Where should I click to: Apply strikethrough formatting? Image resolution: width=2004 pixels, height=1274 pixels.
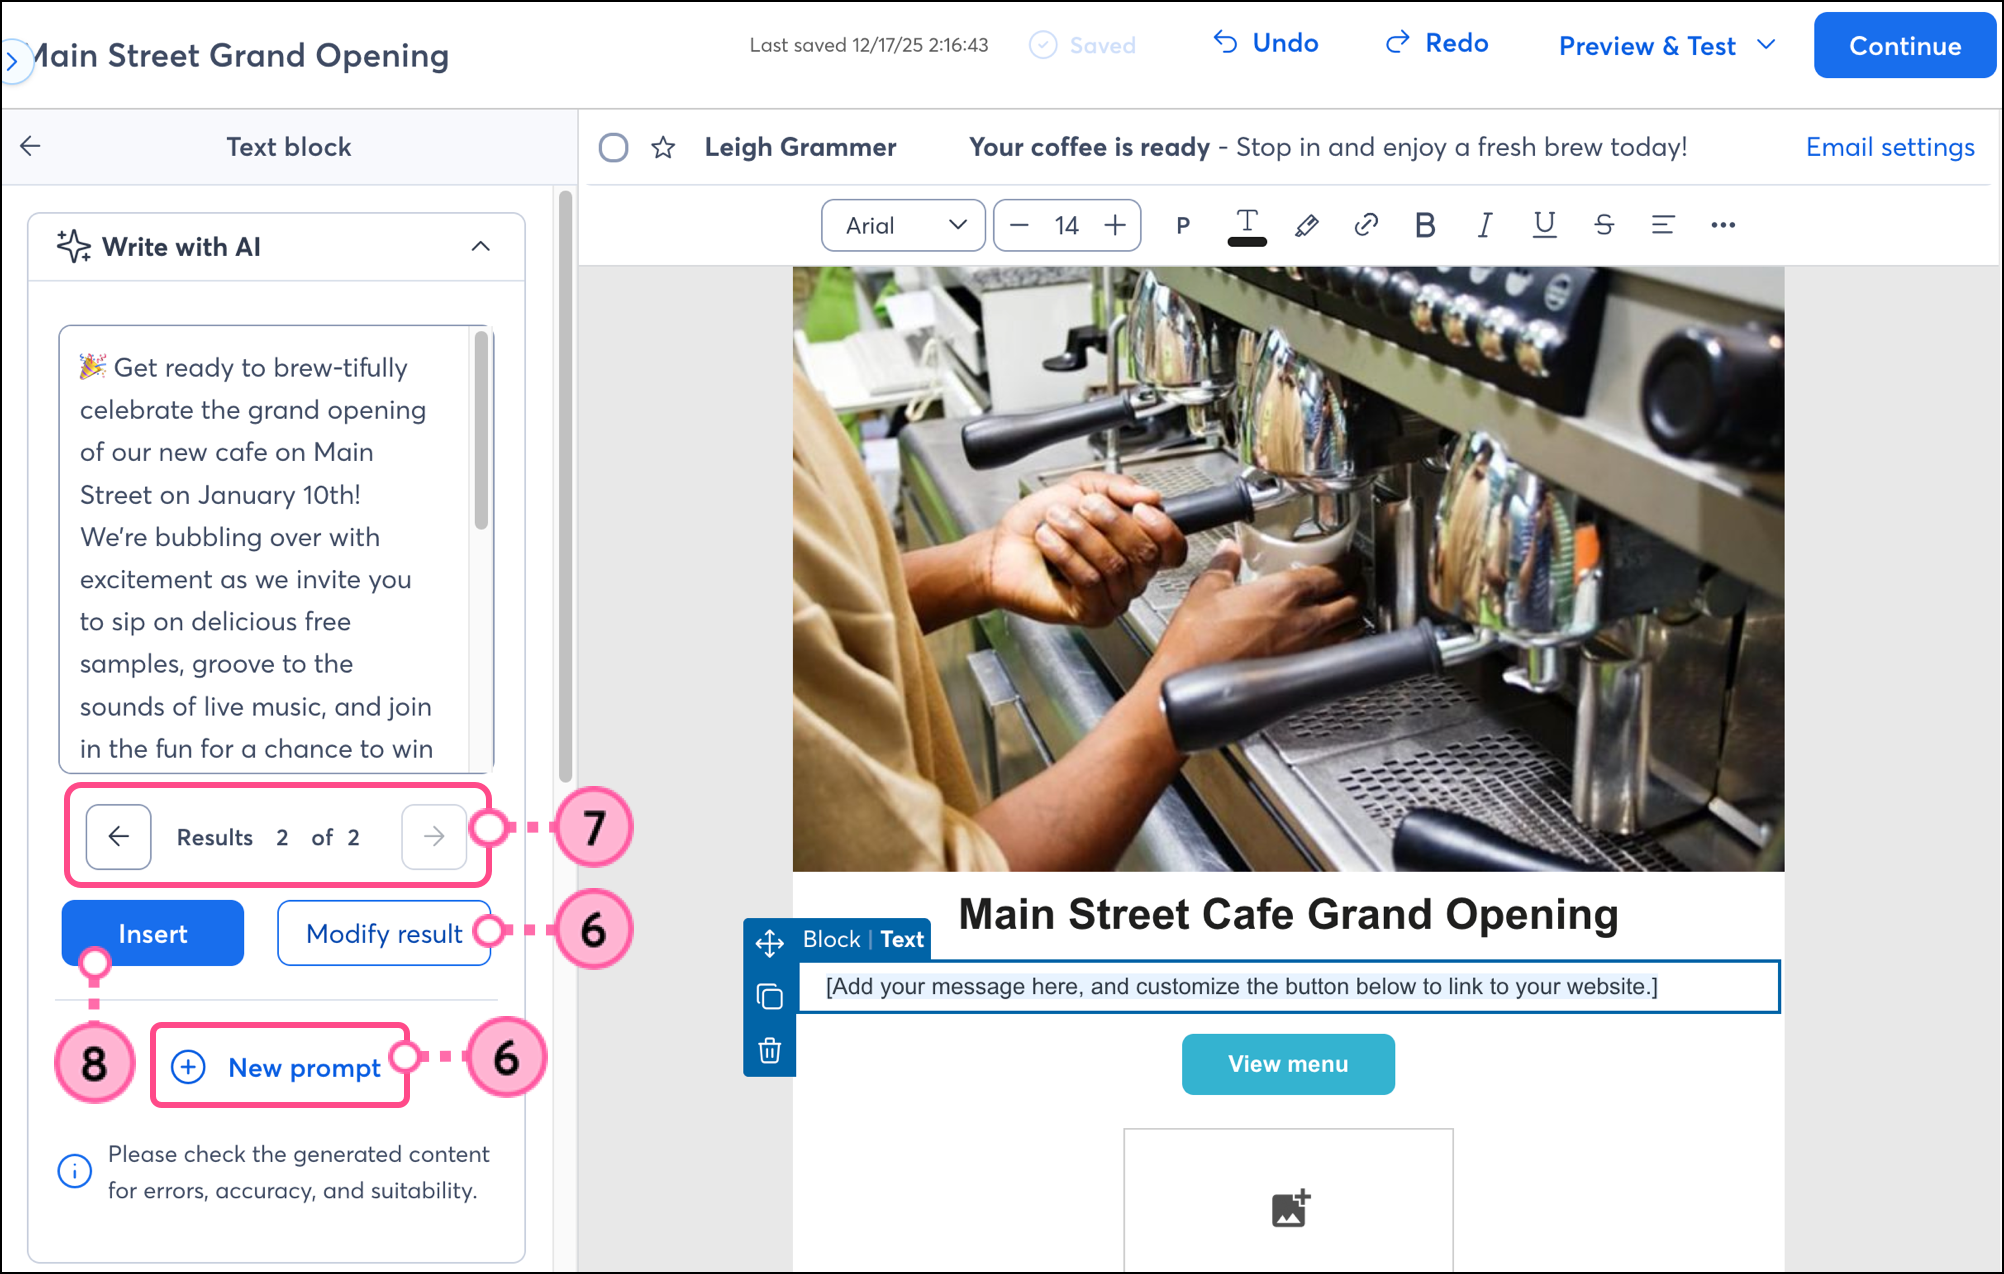[1604, 225]
